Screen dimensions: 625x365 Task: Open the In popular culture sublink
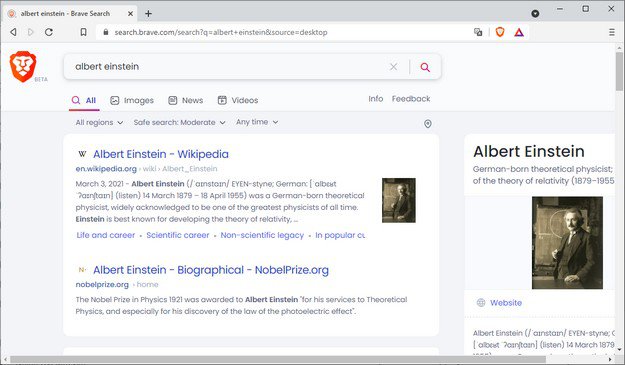point(340,235)
